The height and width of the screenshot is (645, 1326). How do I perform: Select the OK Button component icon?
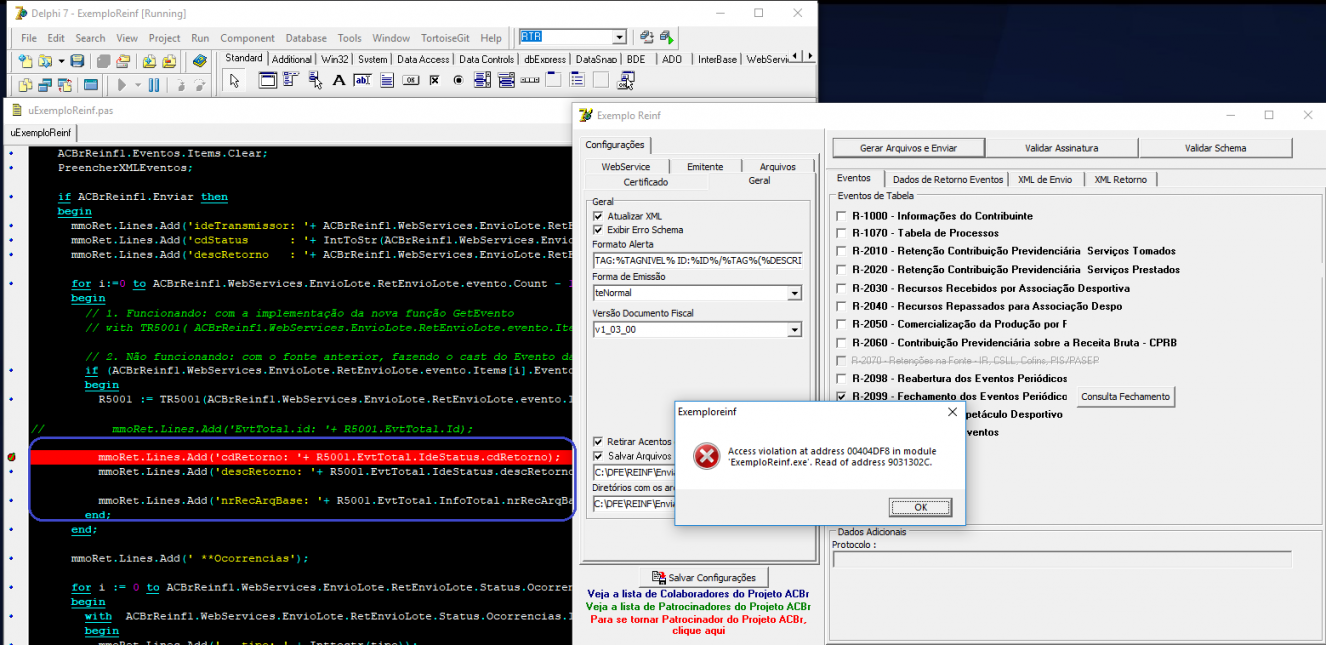(411, 81)
